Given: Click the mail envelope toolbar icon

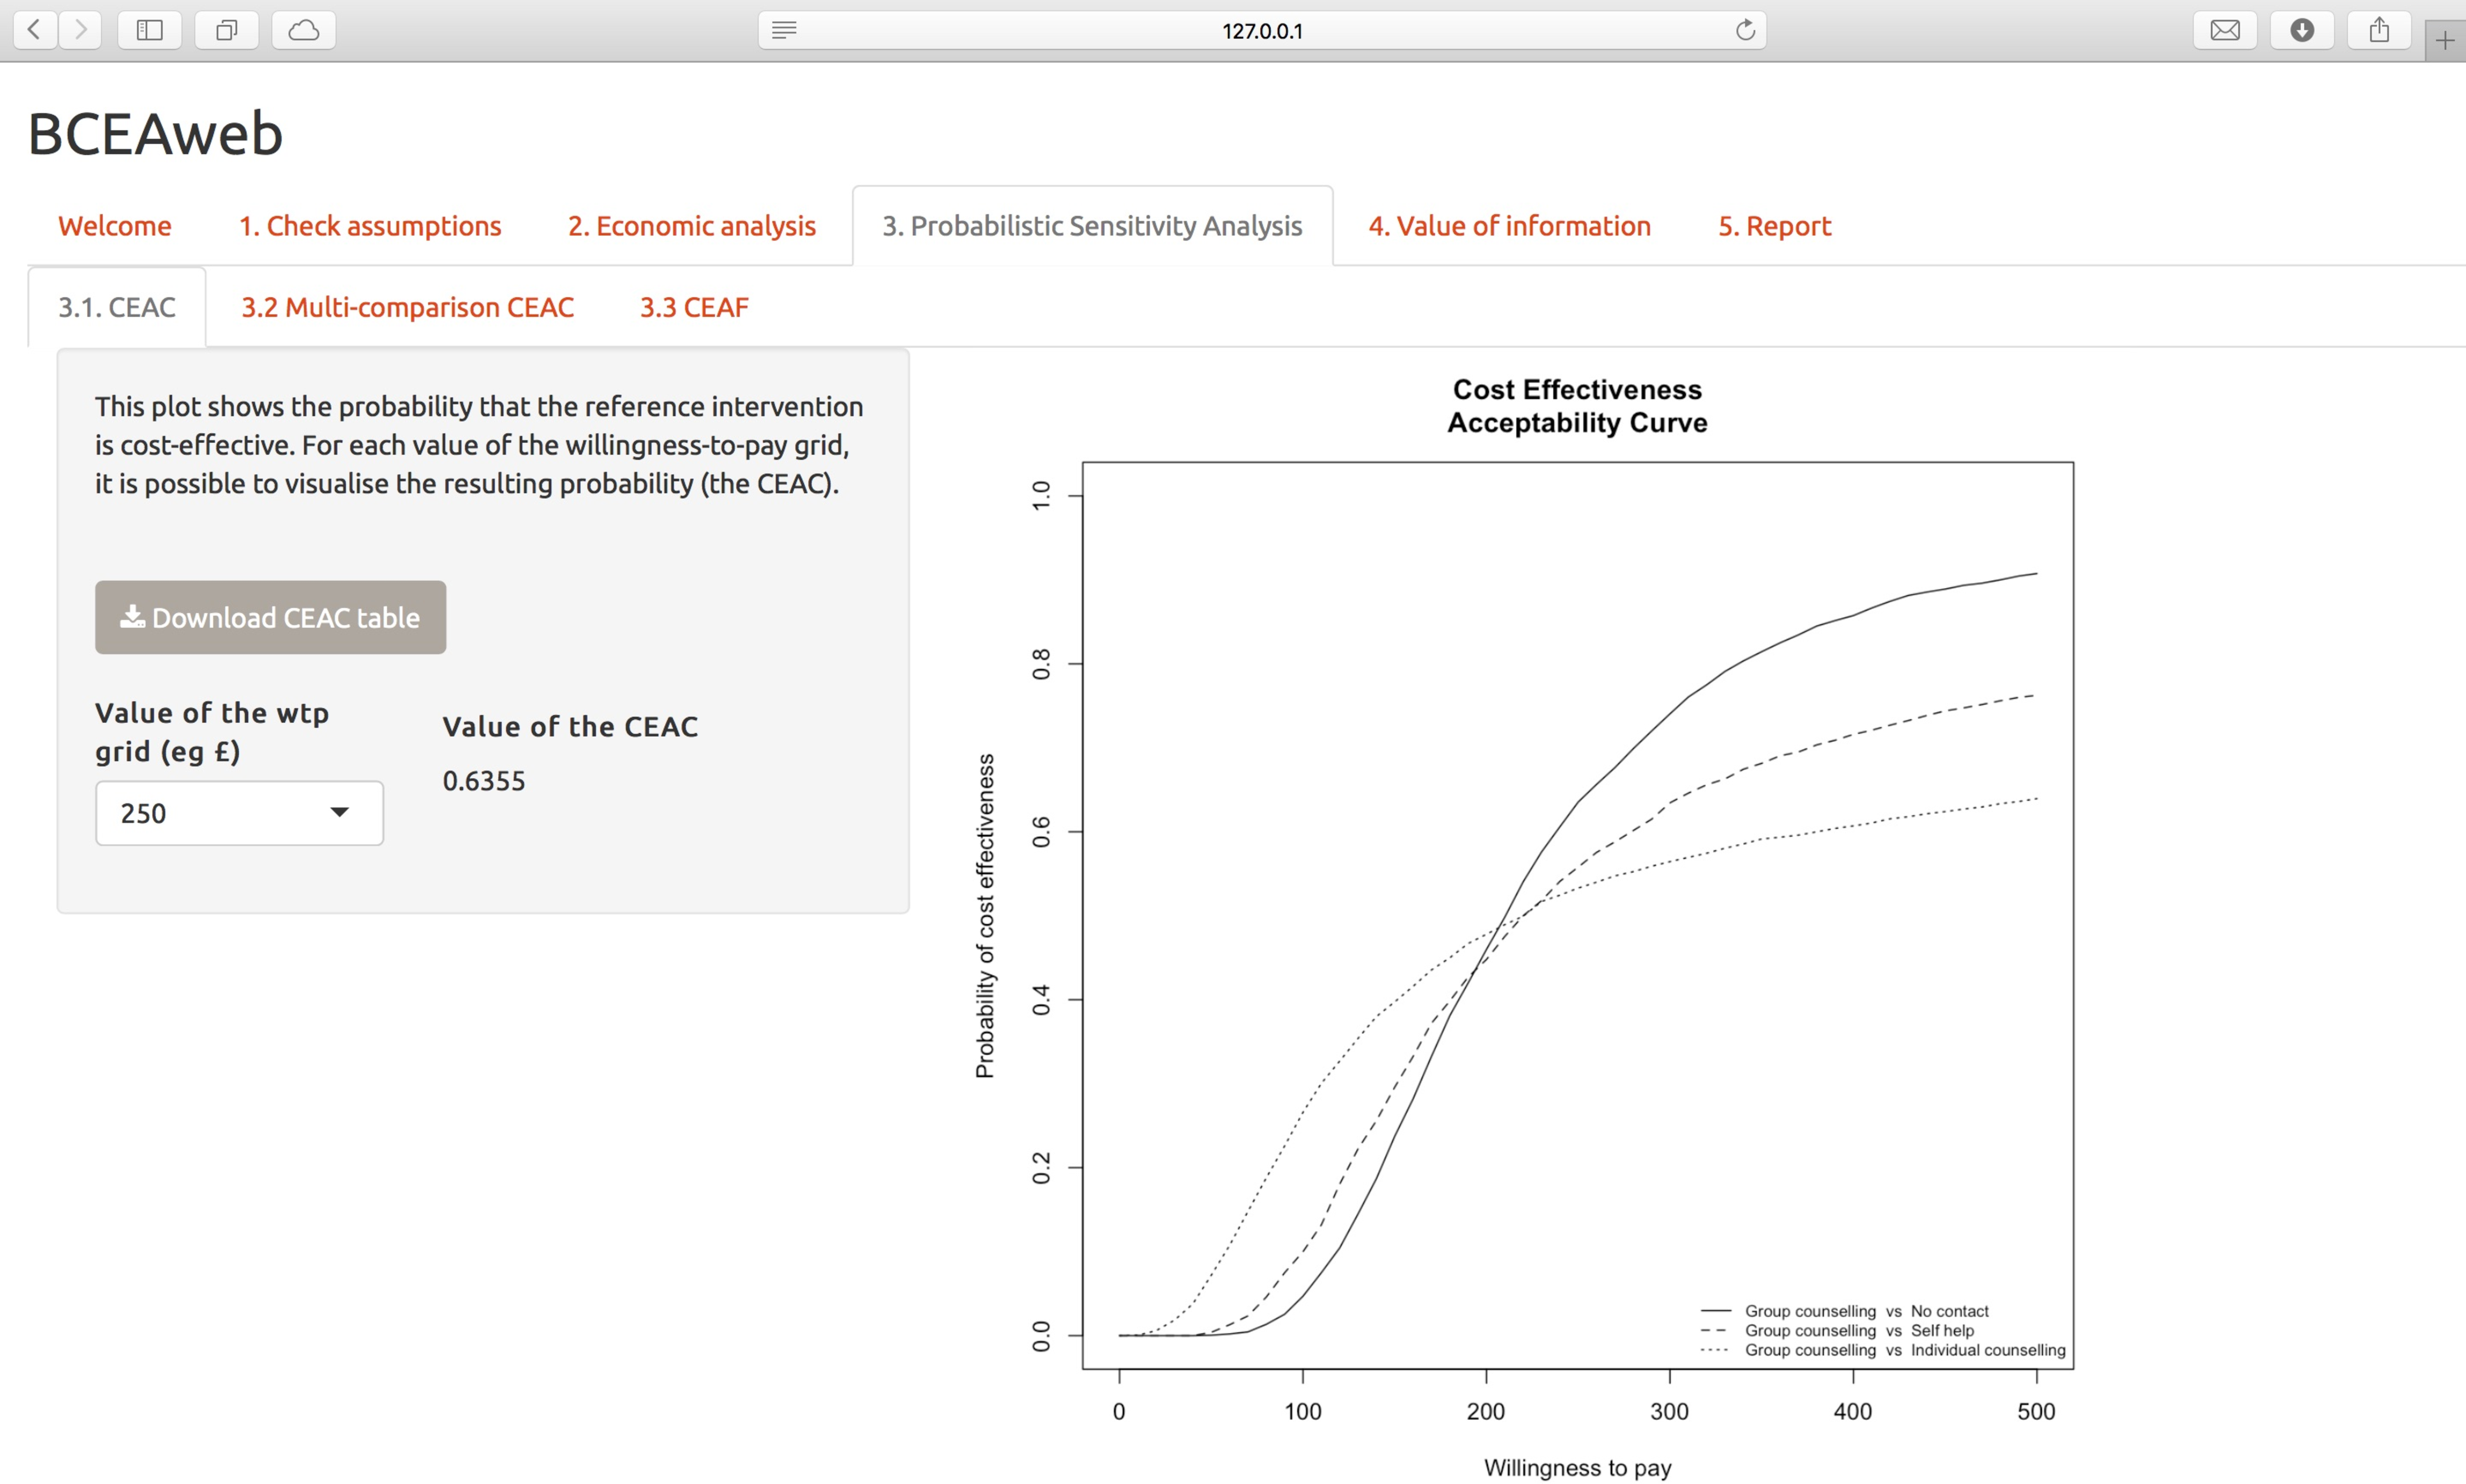Looking at the screenshot, I should tap(2225, 30).
